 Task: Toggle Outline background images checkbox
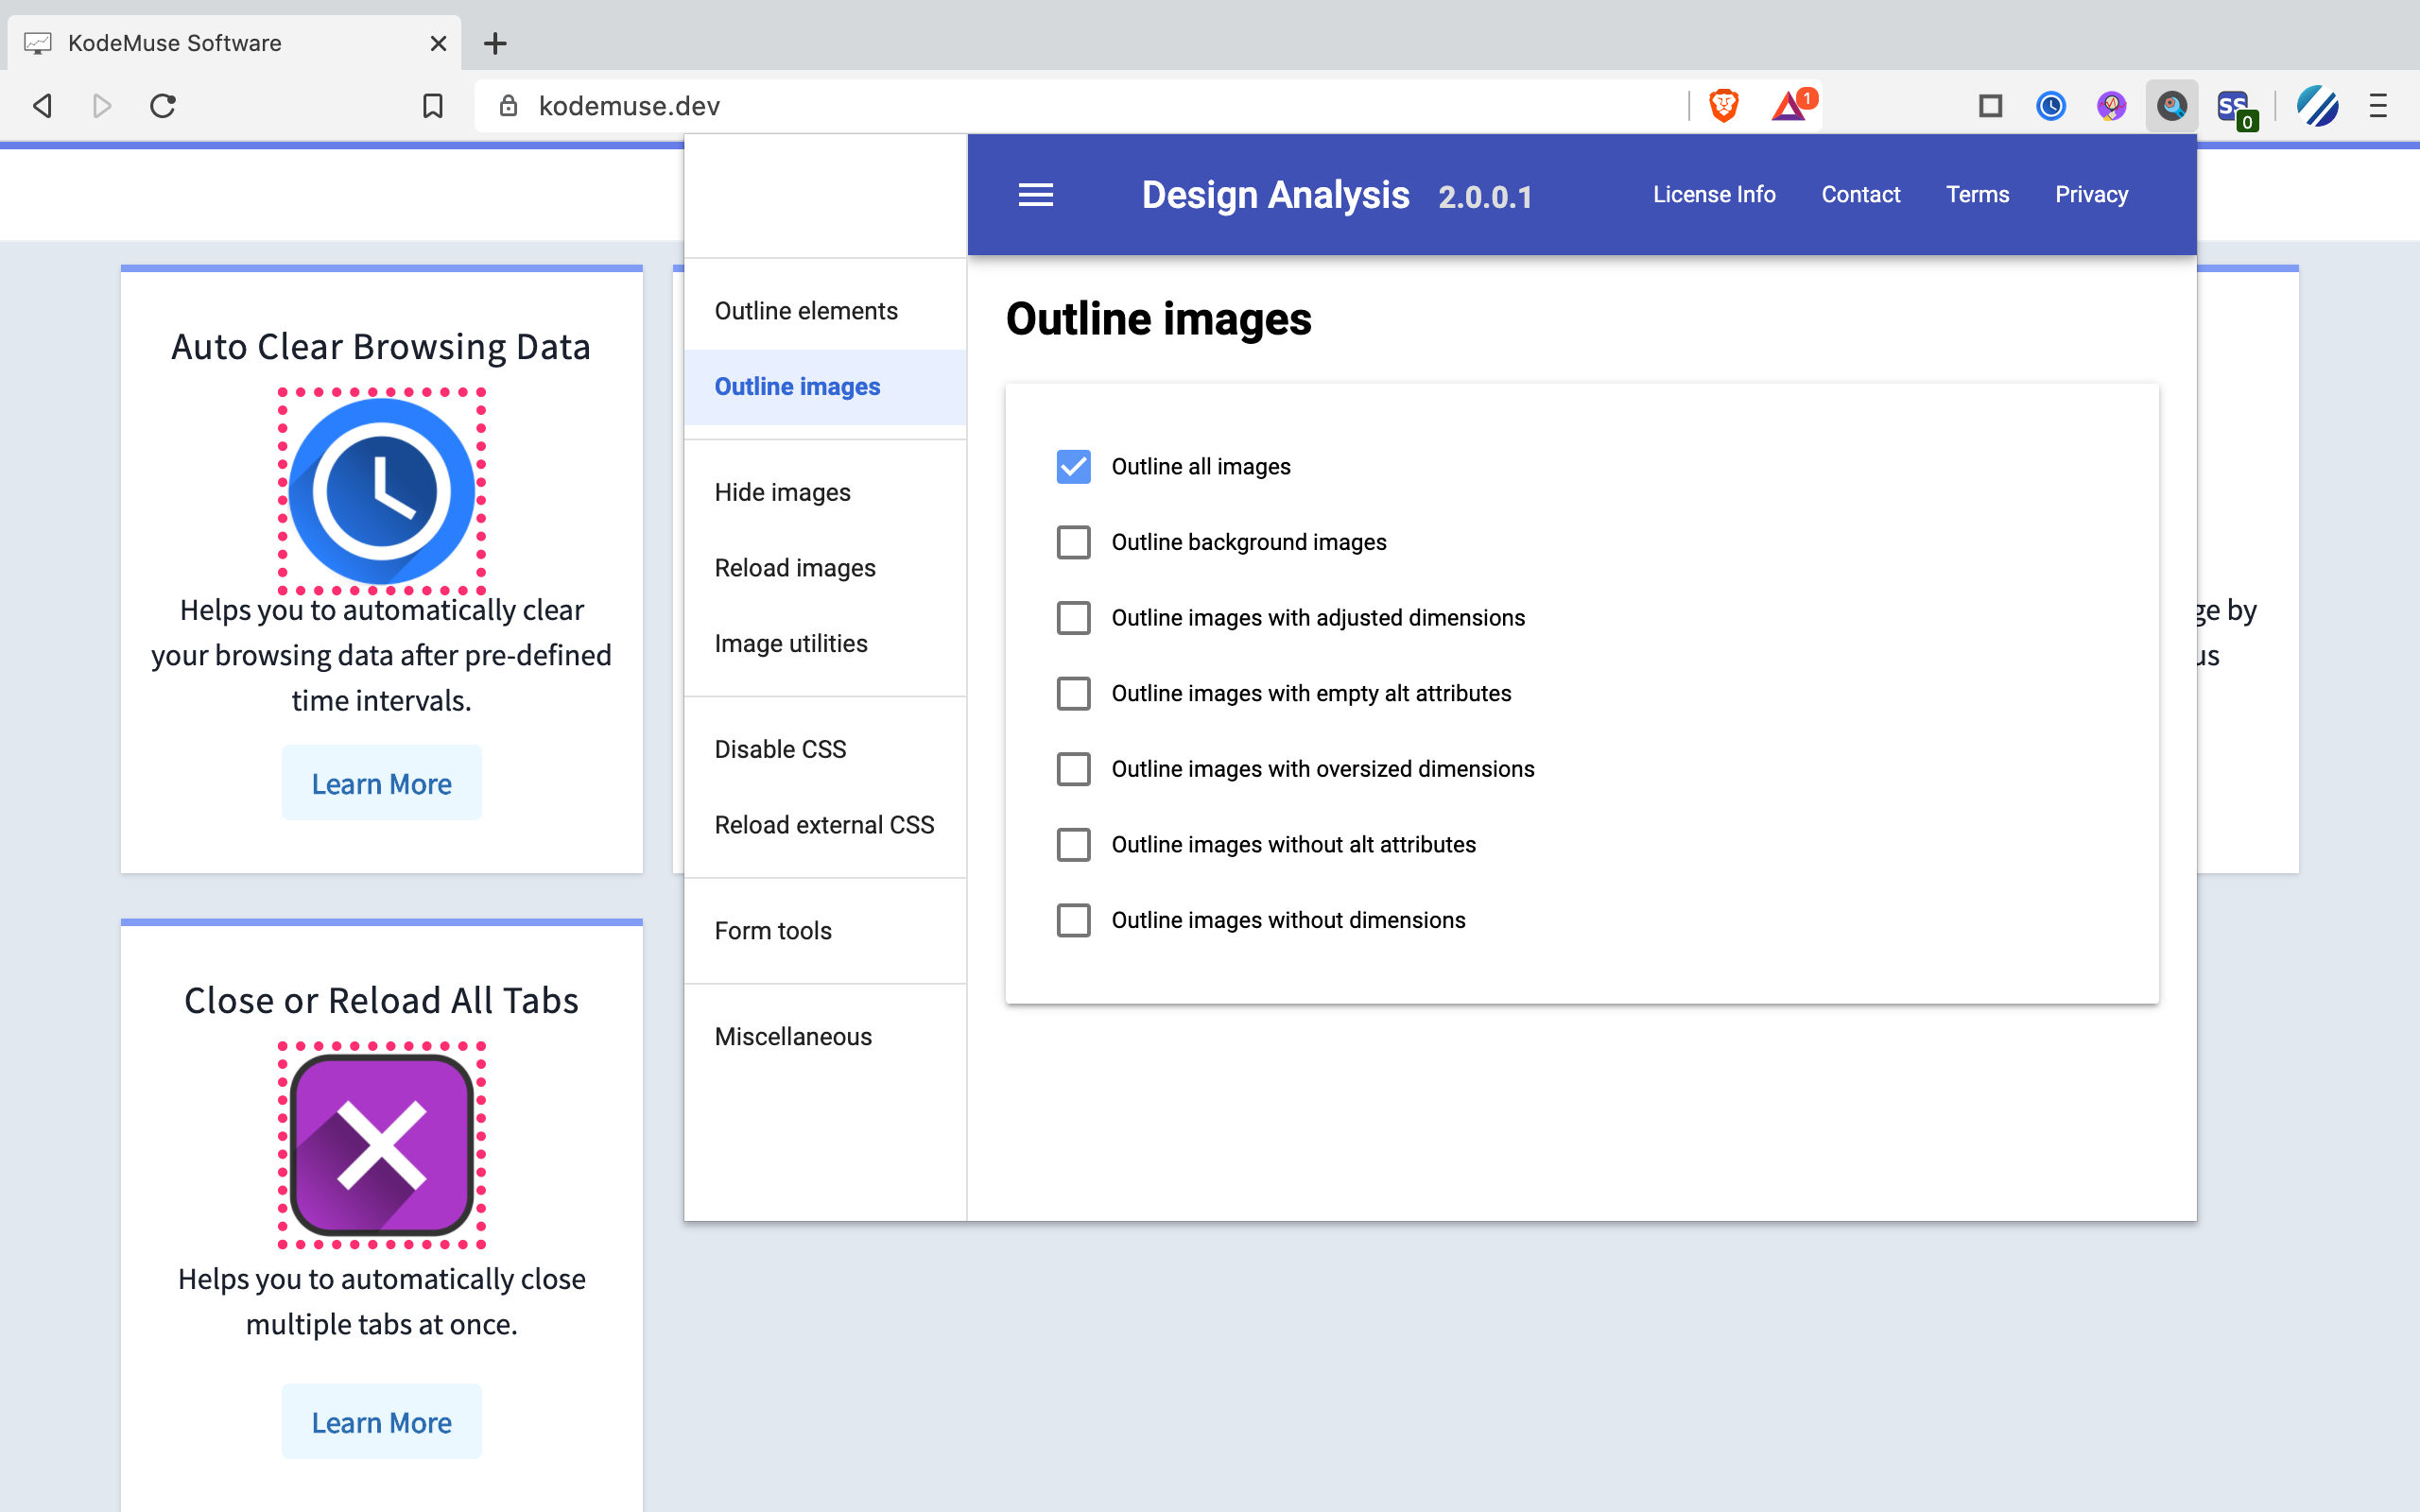(1075, 541)
